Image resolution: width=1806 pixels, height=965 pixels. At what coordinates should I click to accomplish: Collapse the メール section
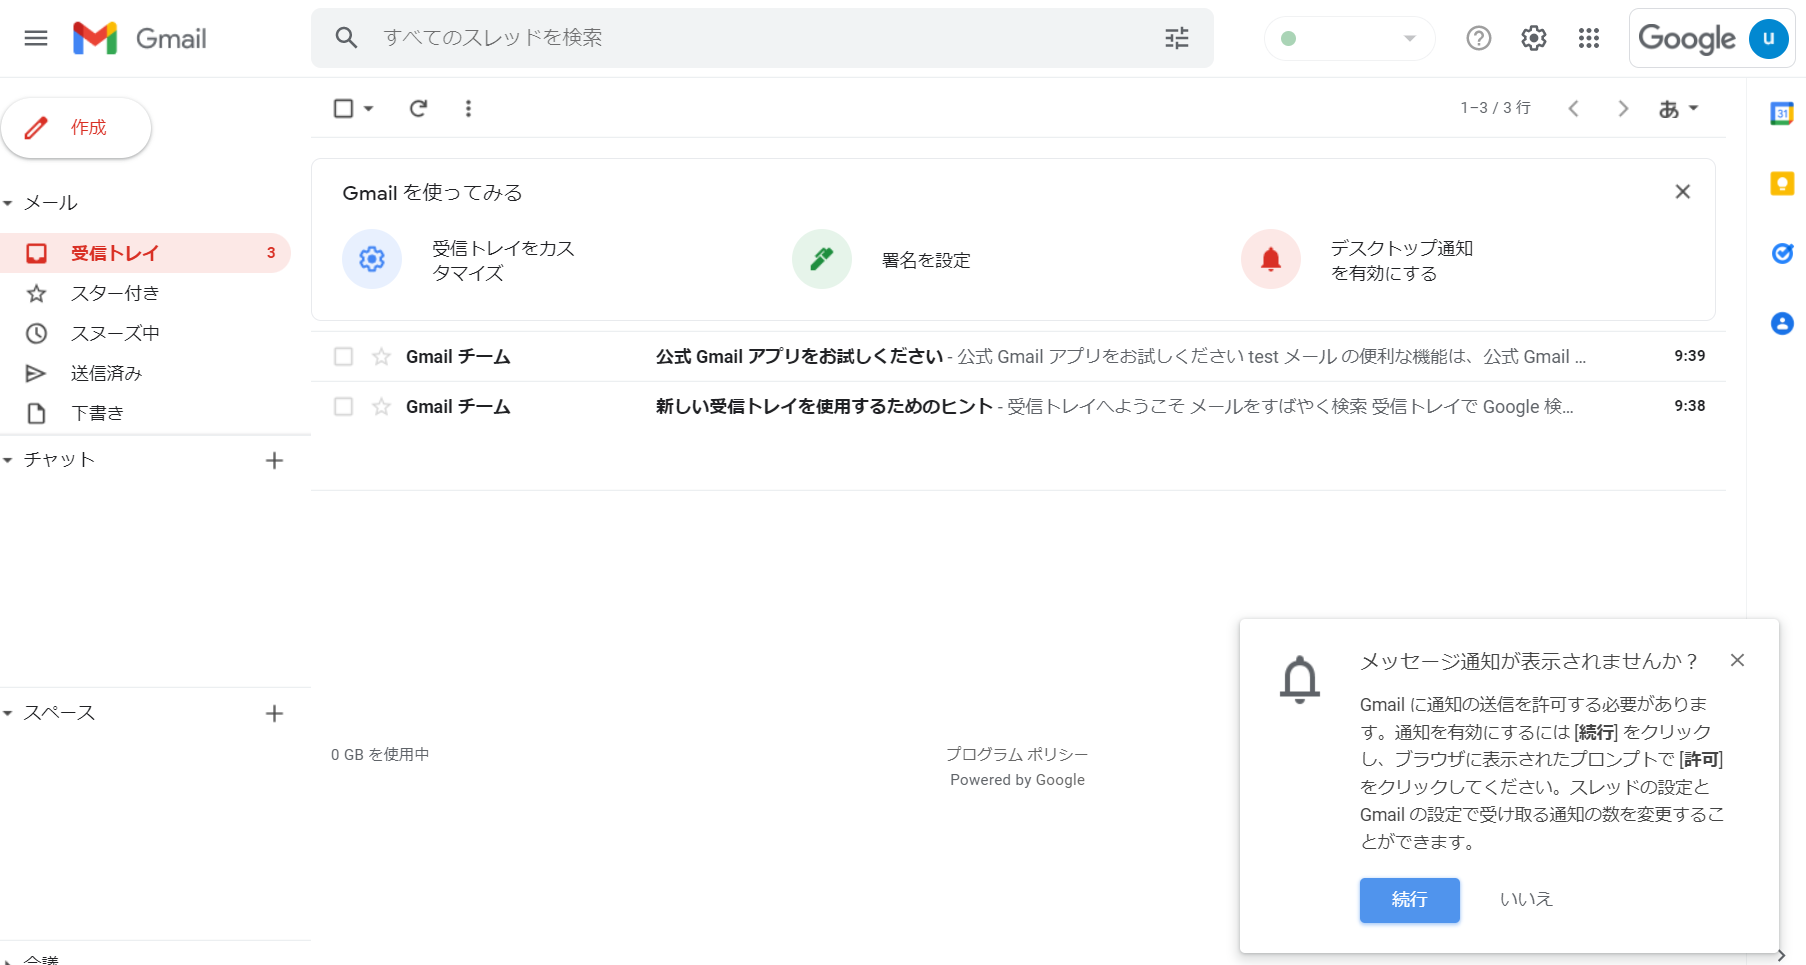point(8,203)
